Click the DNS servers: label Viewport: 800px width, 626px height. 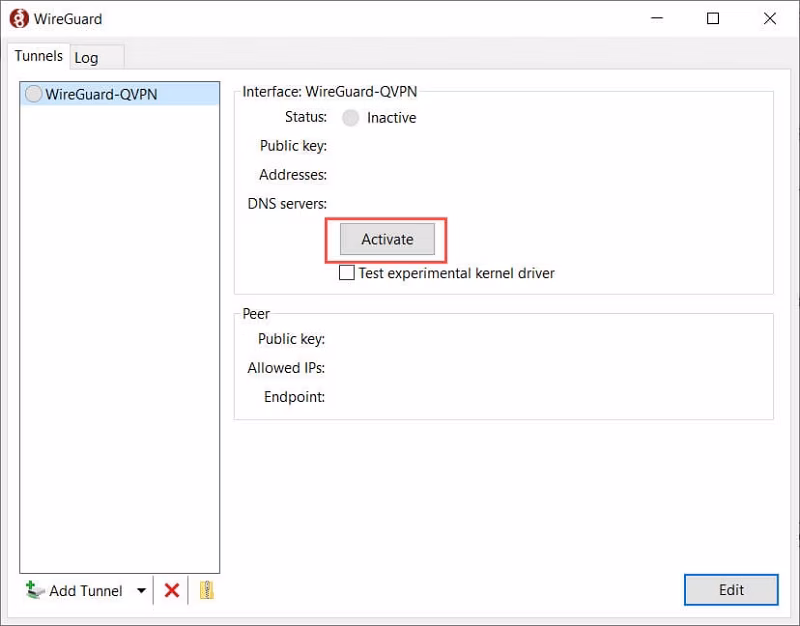coord(287,204)
